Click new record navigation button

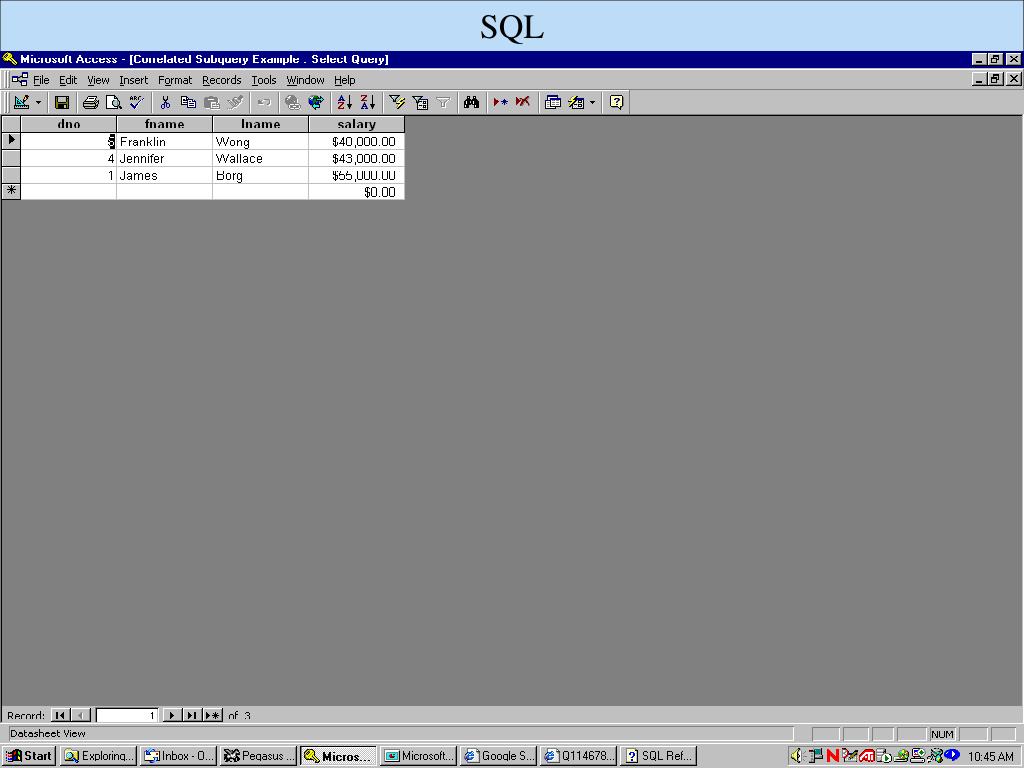tap(212, 715)
